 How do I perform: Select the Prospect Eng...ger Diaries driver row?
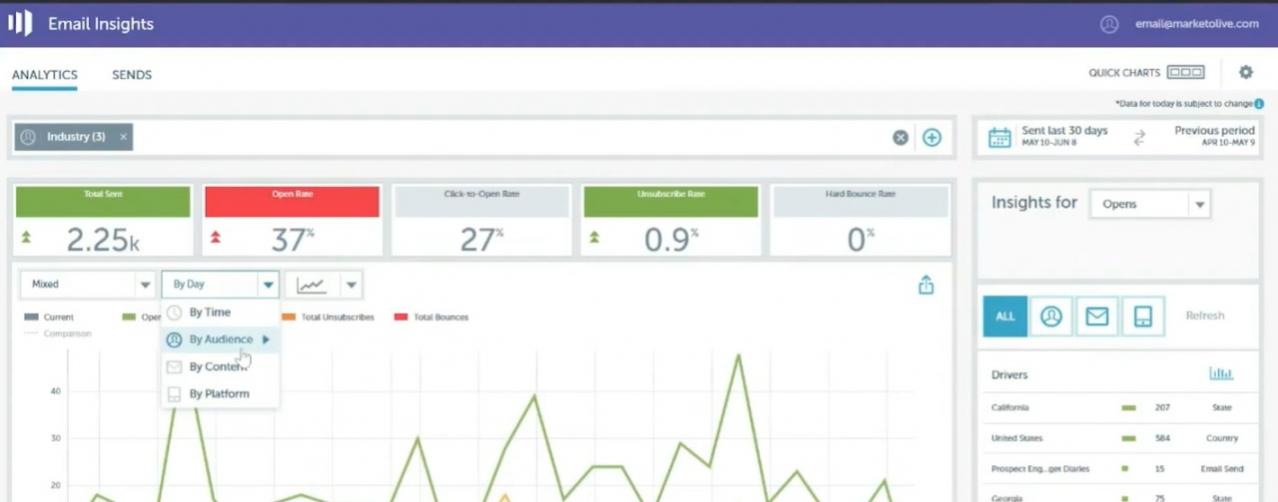point(1116,468)
